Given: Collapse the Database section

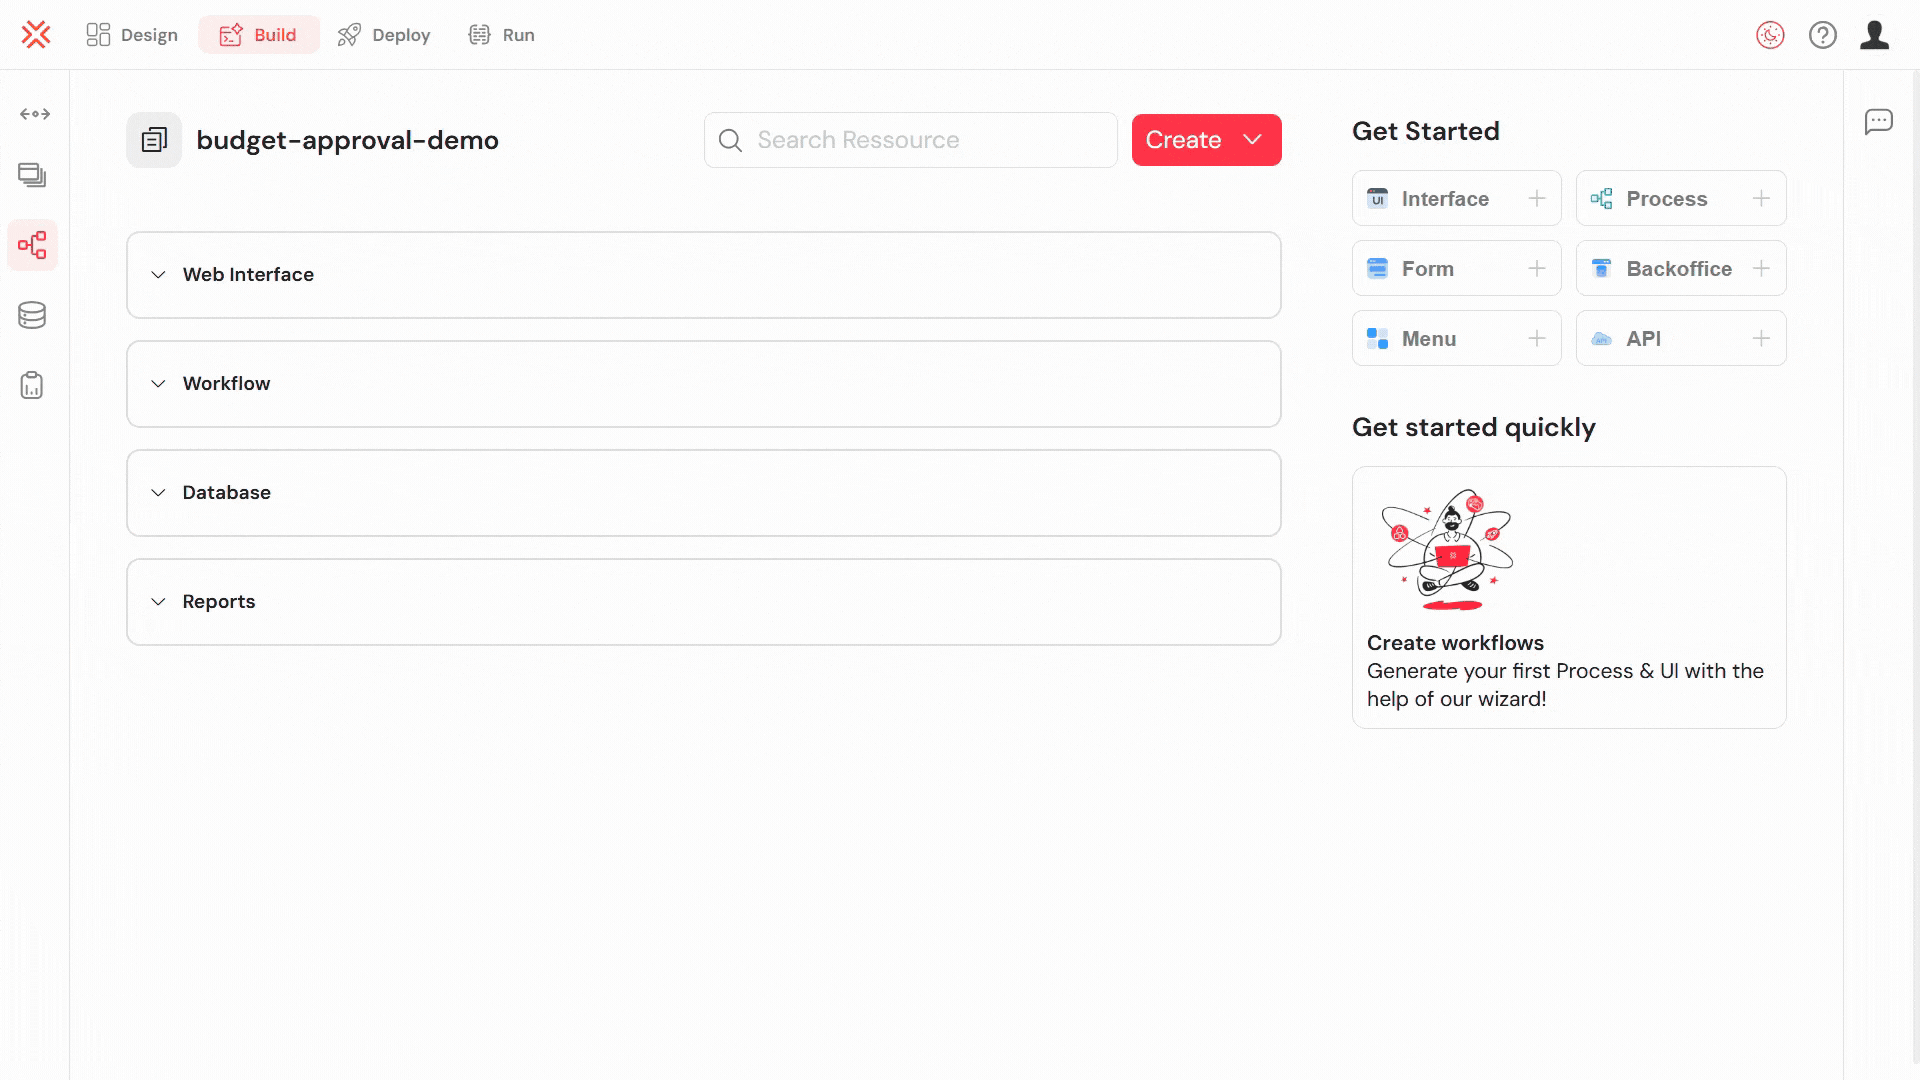Looking at the screenshot, I should pyautogui.click(x=157, y=492).
